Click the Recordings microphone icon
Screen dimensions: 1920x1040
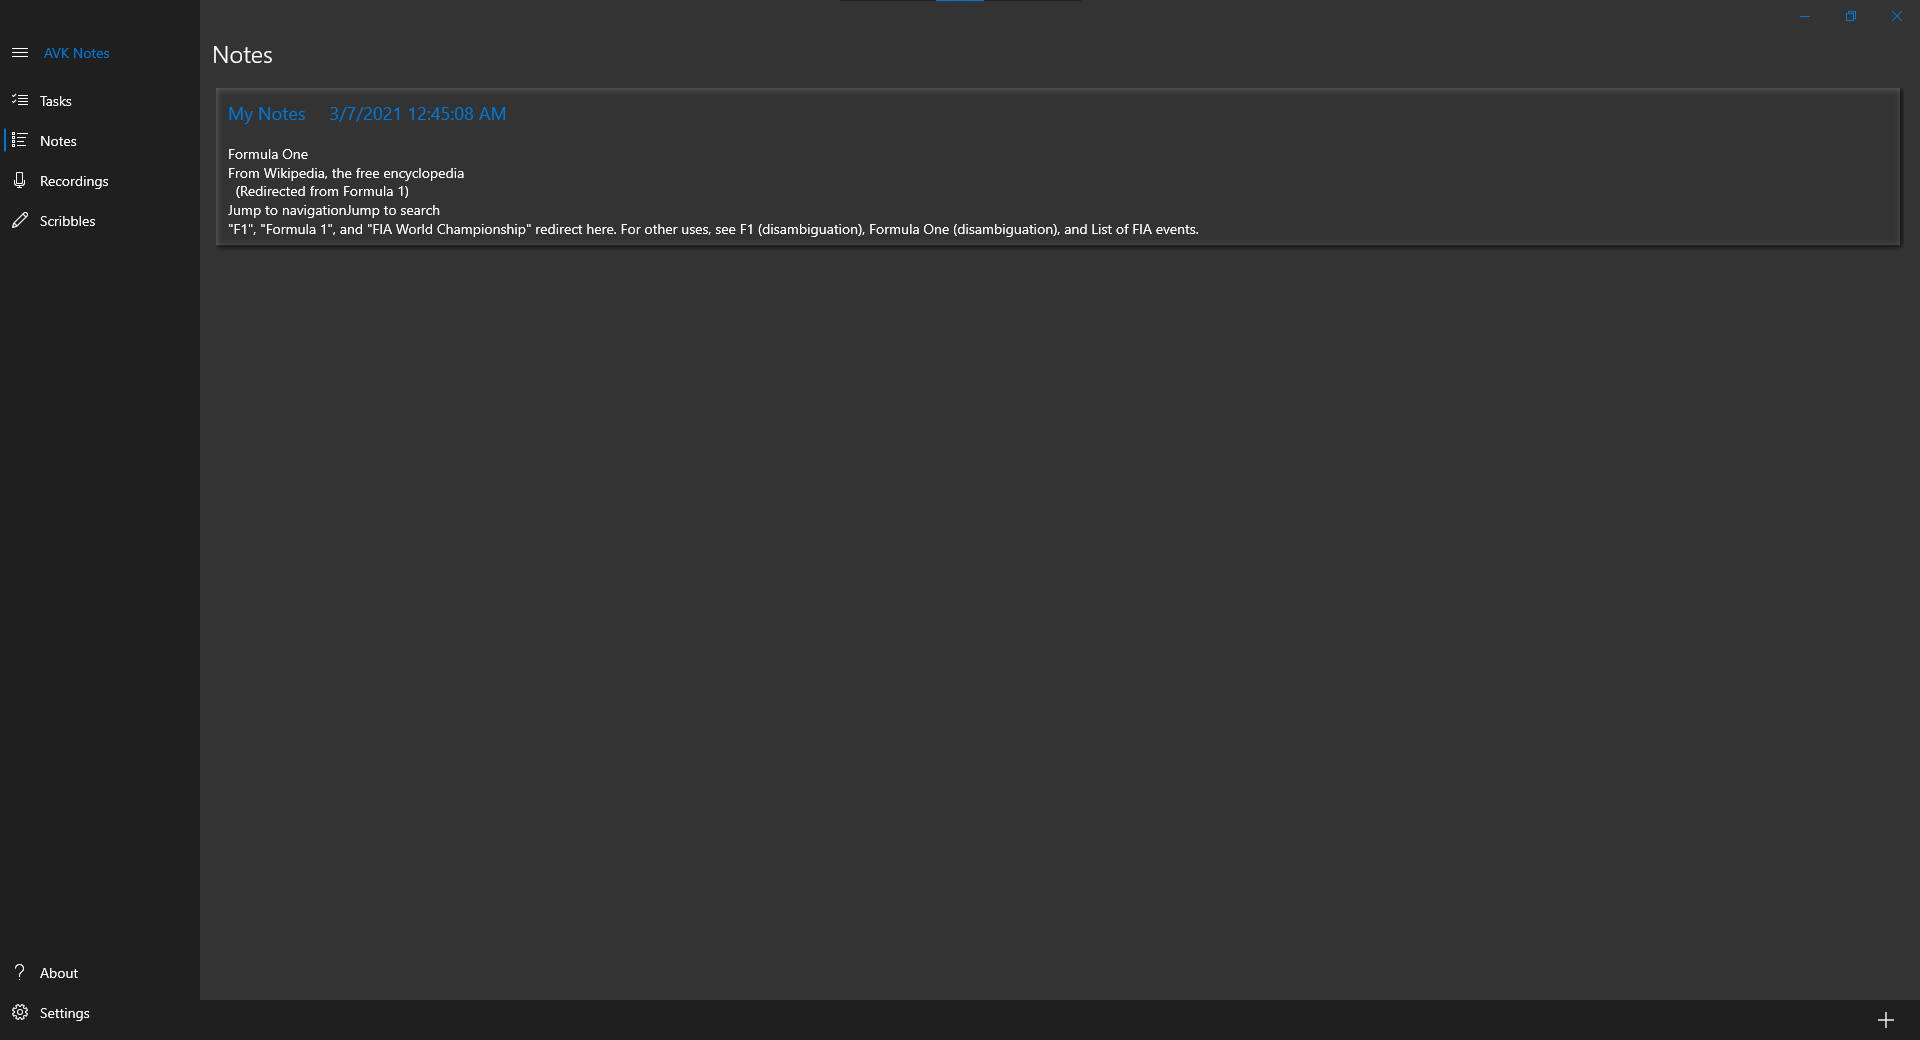20,180
